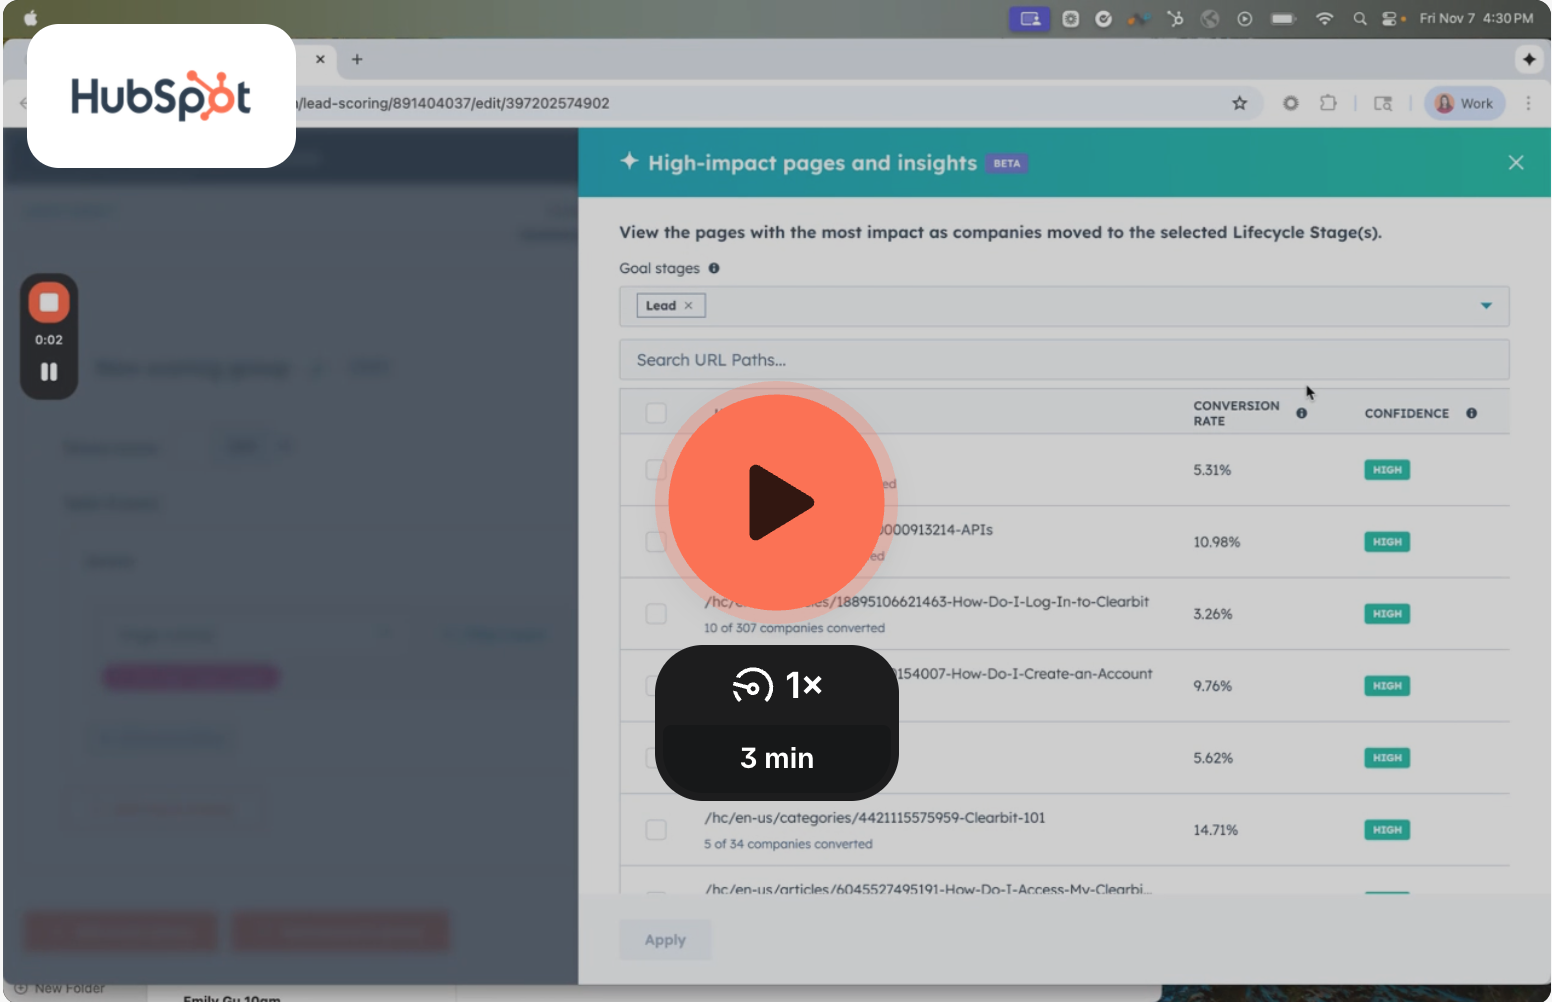Click the Search URL Paths field

click(x=1063, y=360)
